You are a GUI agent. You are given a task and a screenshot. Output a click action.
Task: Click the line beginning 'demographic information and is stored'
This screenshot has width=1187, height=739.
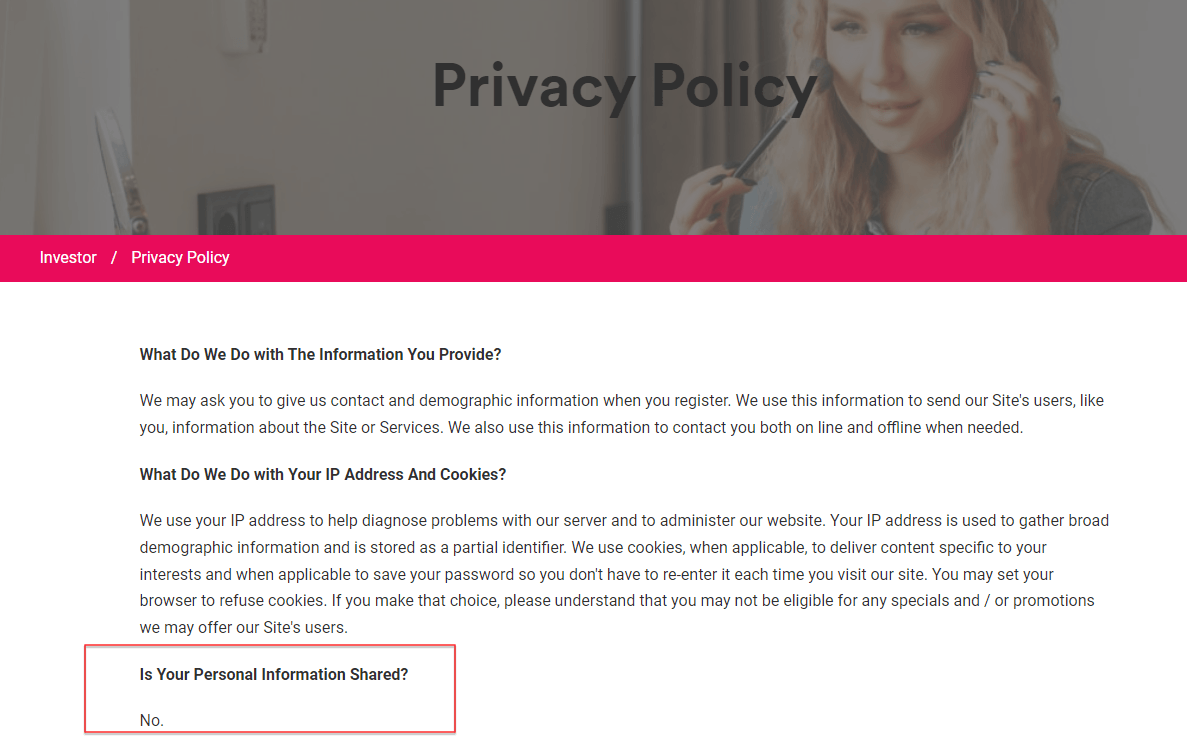[x=593, y=548]
